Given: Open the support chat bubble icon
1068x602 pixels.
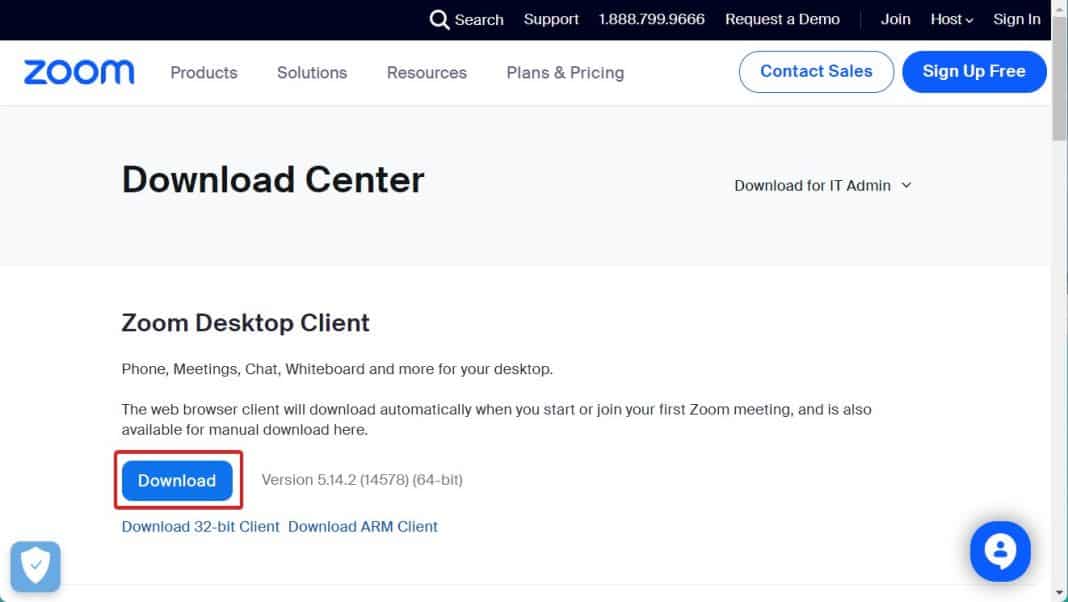Looking at the screenshot, I should 1000,551.
